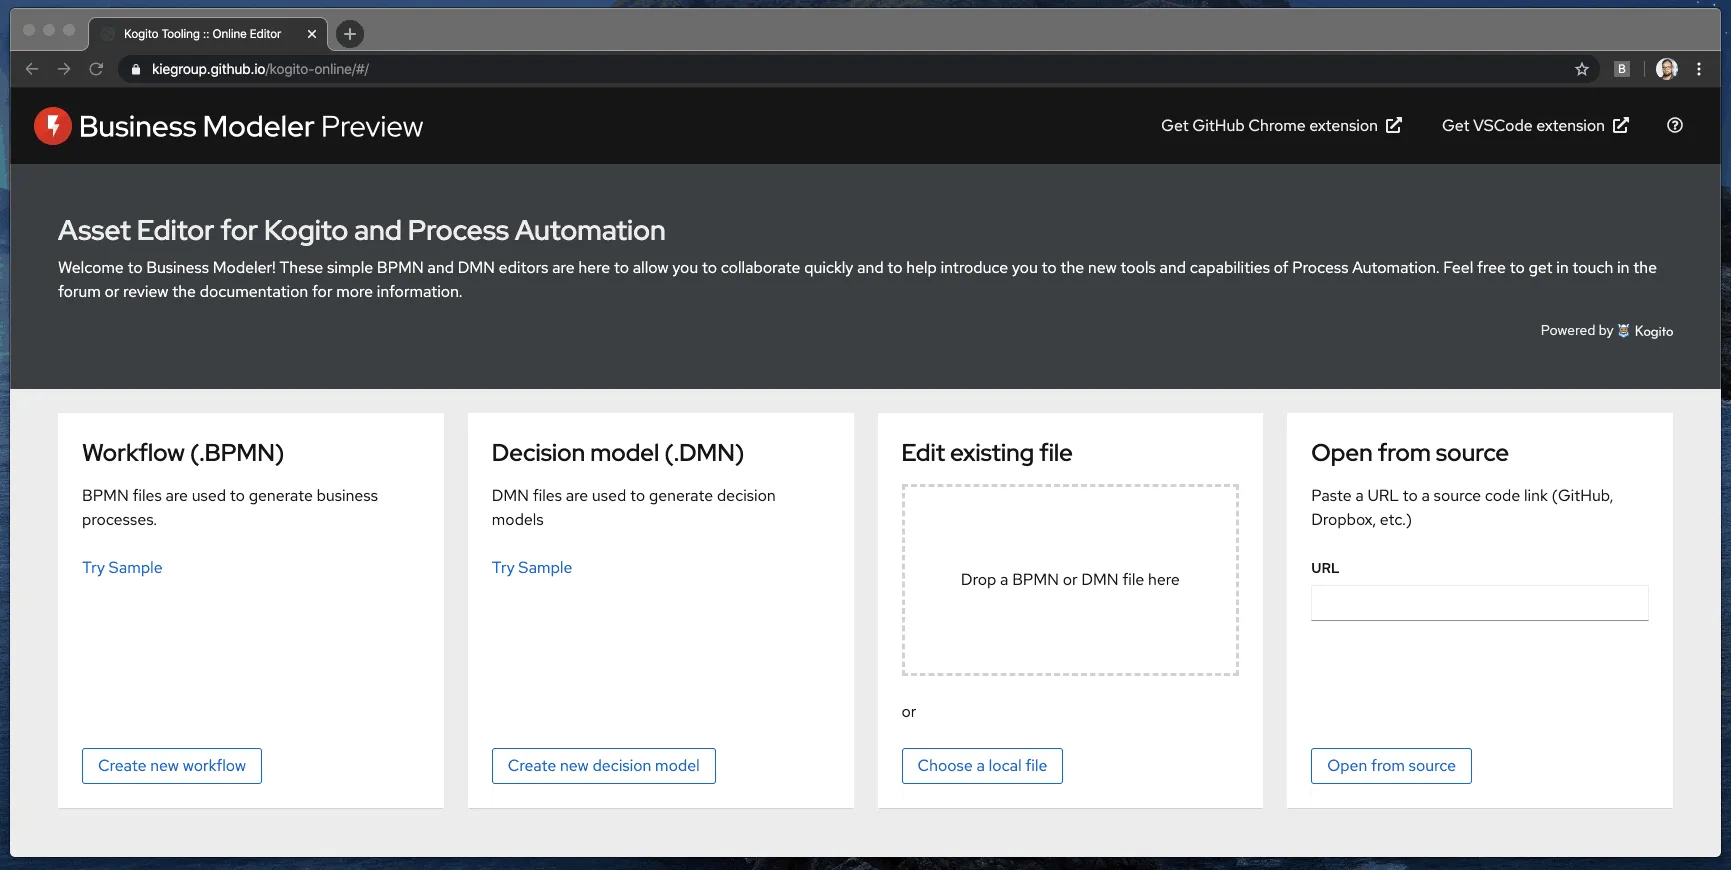Click Create new decision model button
This screenshot has height=870, width=1731.
(604, 766)
